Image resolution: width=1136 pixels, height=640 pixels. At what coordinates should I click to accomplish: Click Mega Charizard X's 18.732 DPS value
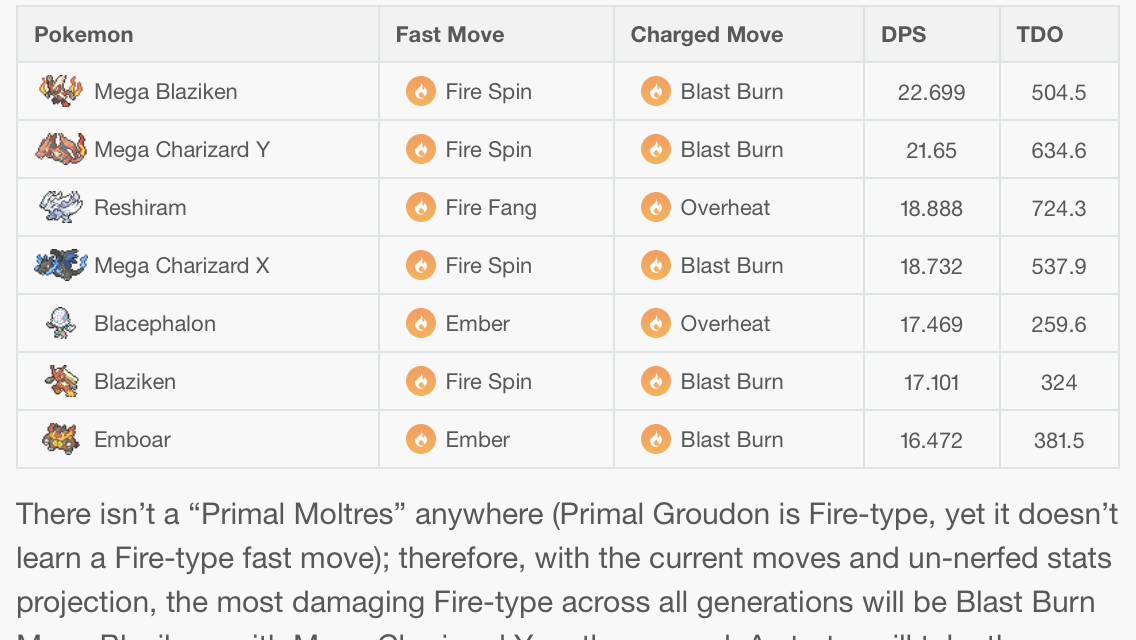pyautogui.click(x=930, y=266)
